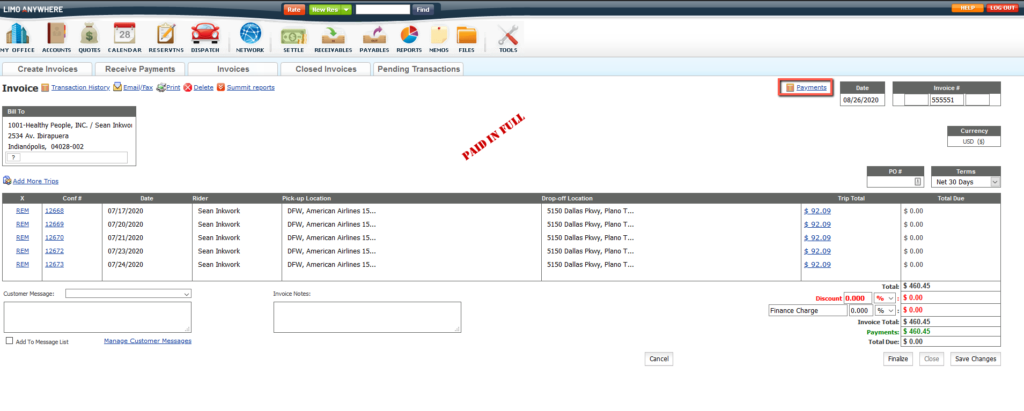
Task: Click the PO # lookup icon
Action: (x=918, y=182)
